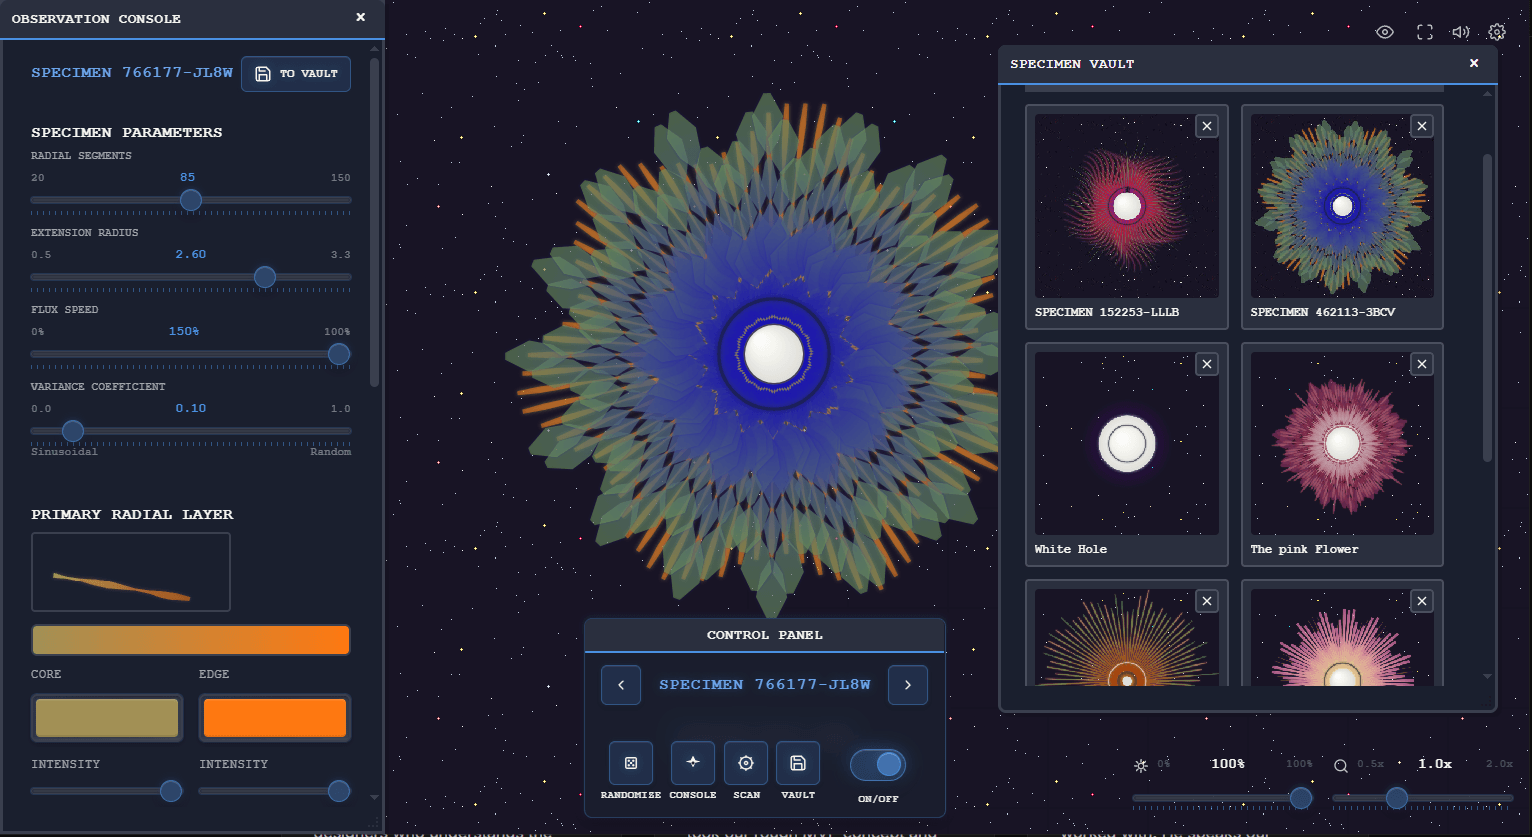Open settings with the gear icon

(1497, 31)
